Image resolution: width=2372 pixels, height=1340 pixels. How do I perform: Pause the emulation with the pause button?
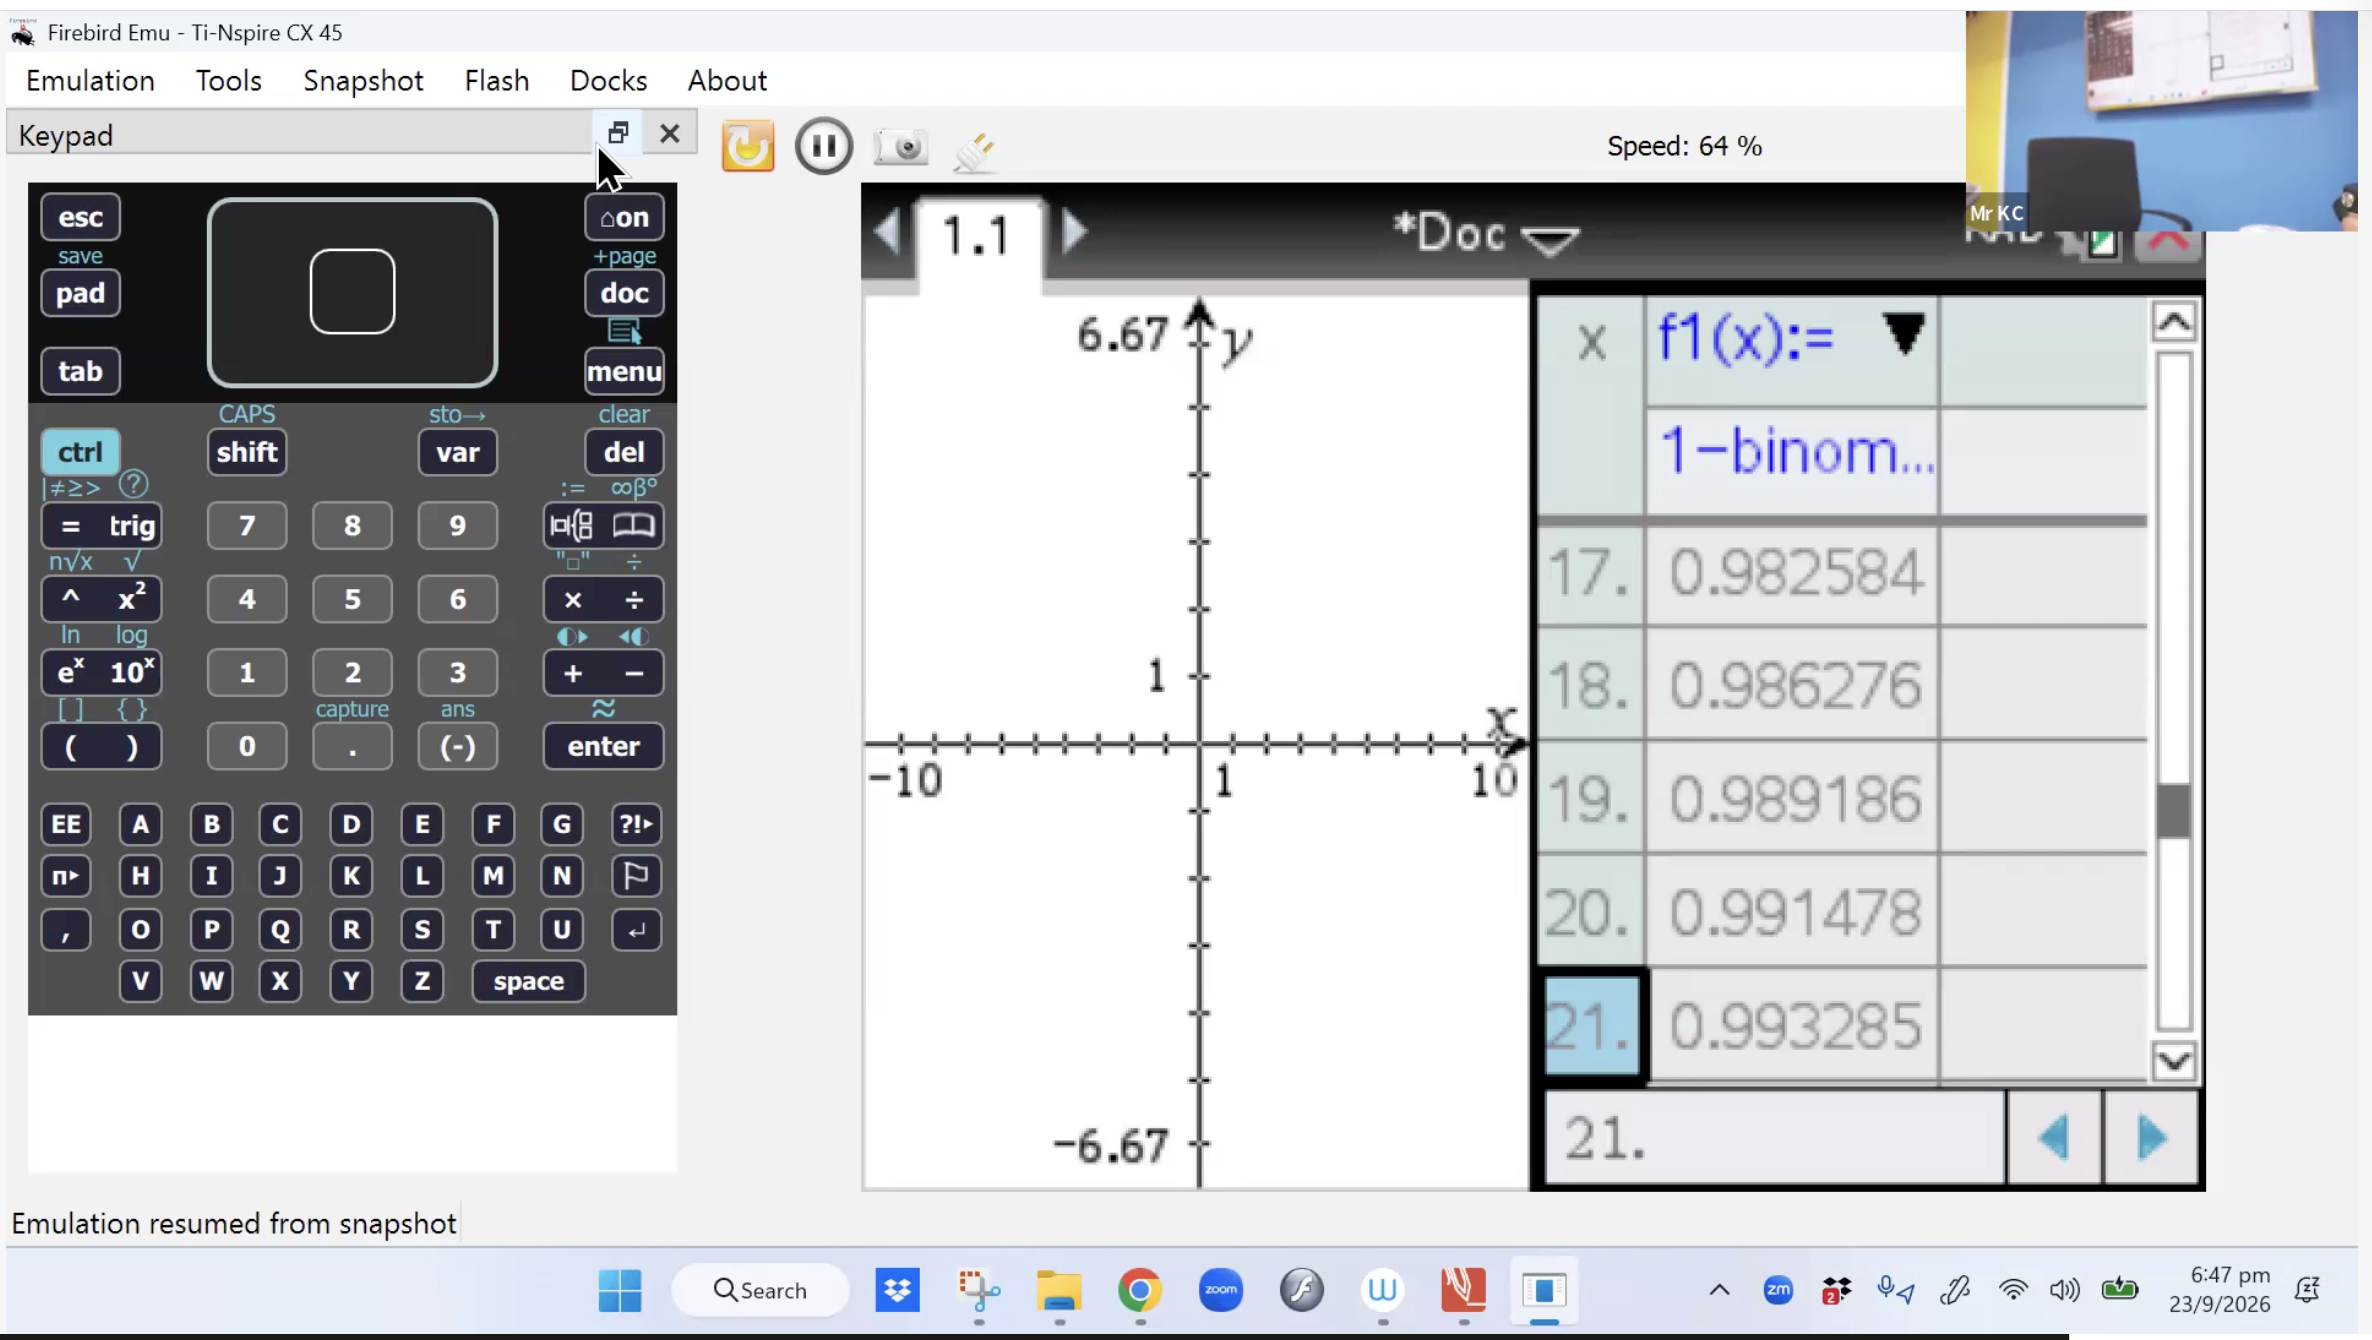(824, 146)
